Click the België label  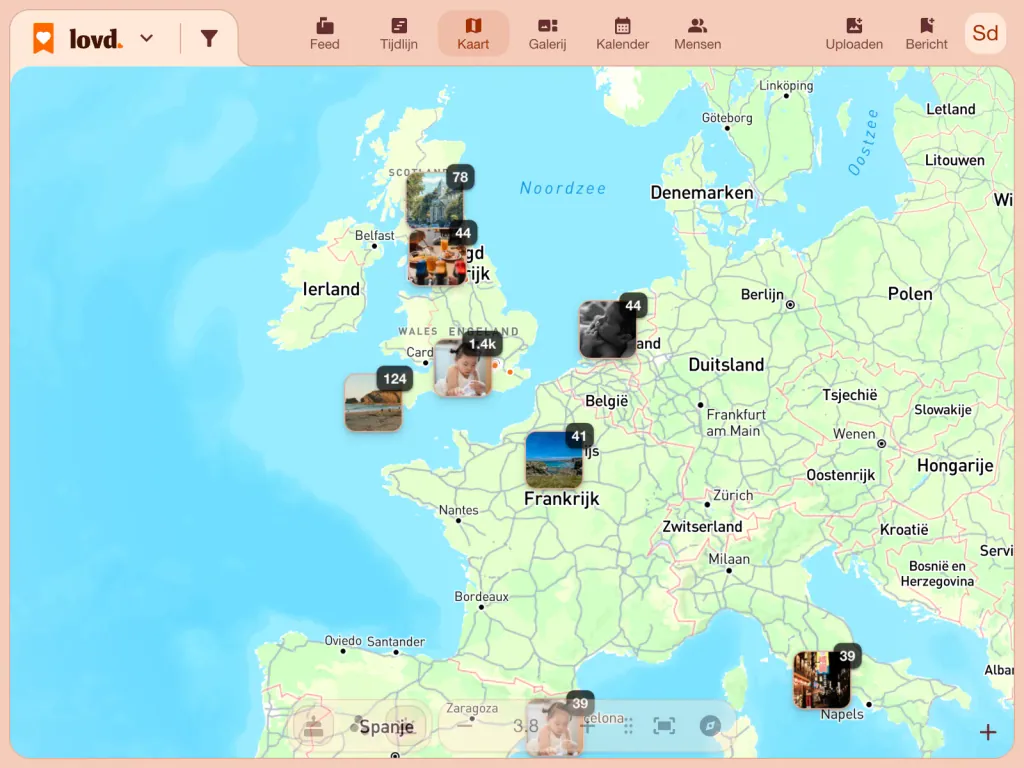point(606,401)
